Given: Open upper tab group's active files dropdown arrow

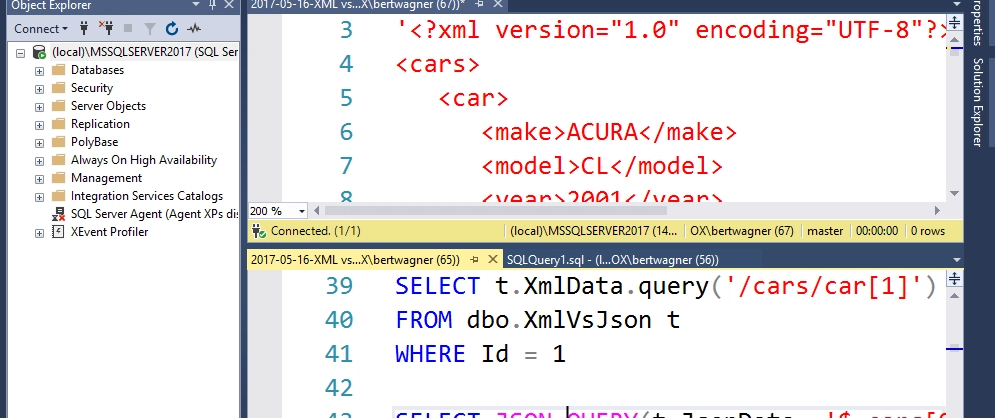Looking at the screenshot, I should click(956, 4).
